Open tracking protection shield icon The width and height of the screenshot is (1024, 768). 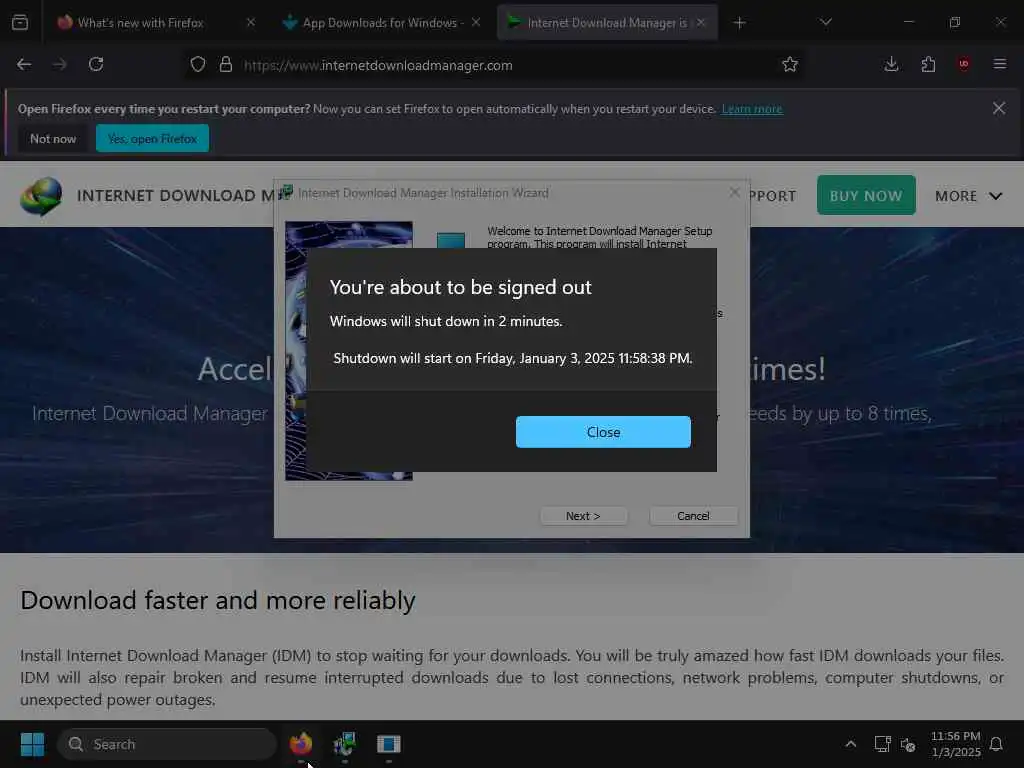click(198, 65)
